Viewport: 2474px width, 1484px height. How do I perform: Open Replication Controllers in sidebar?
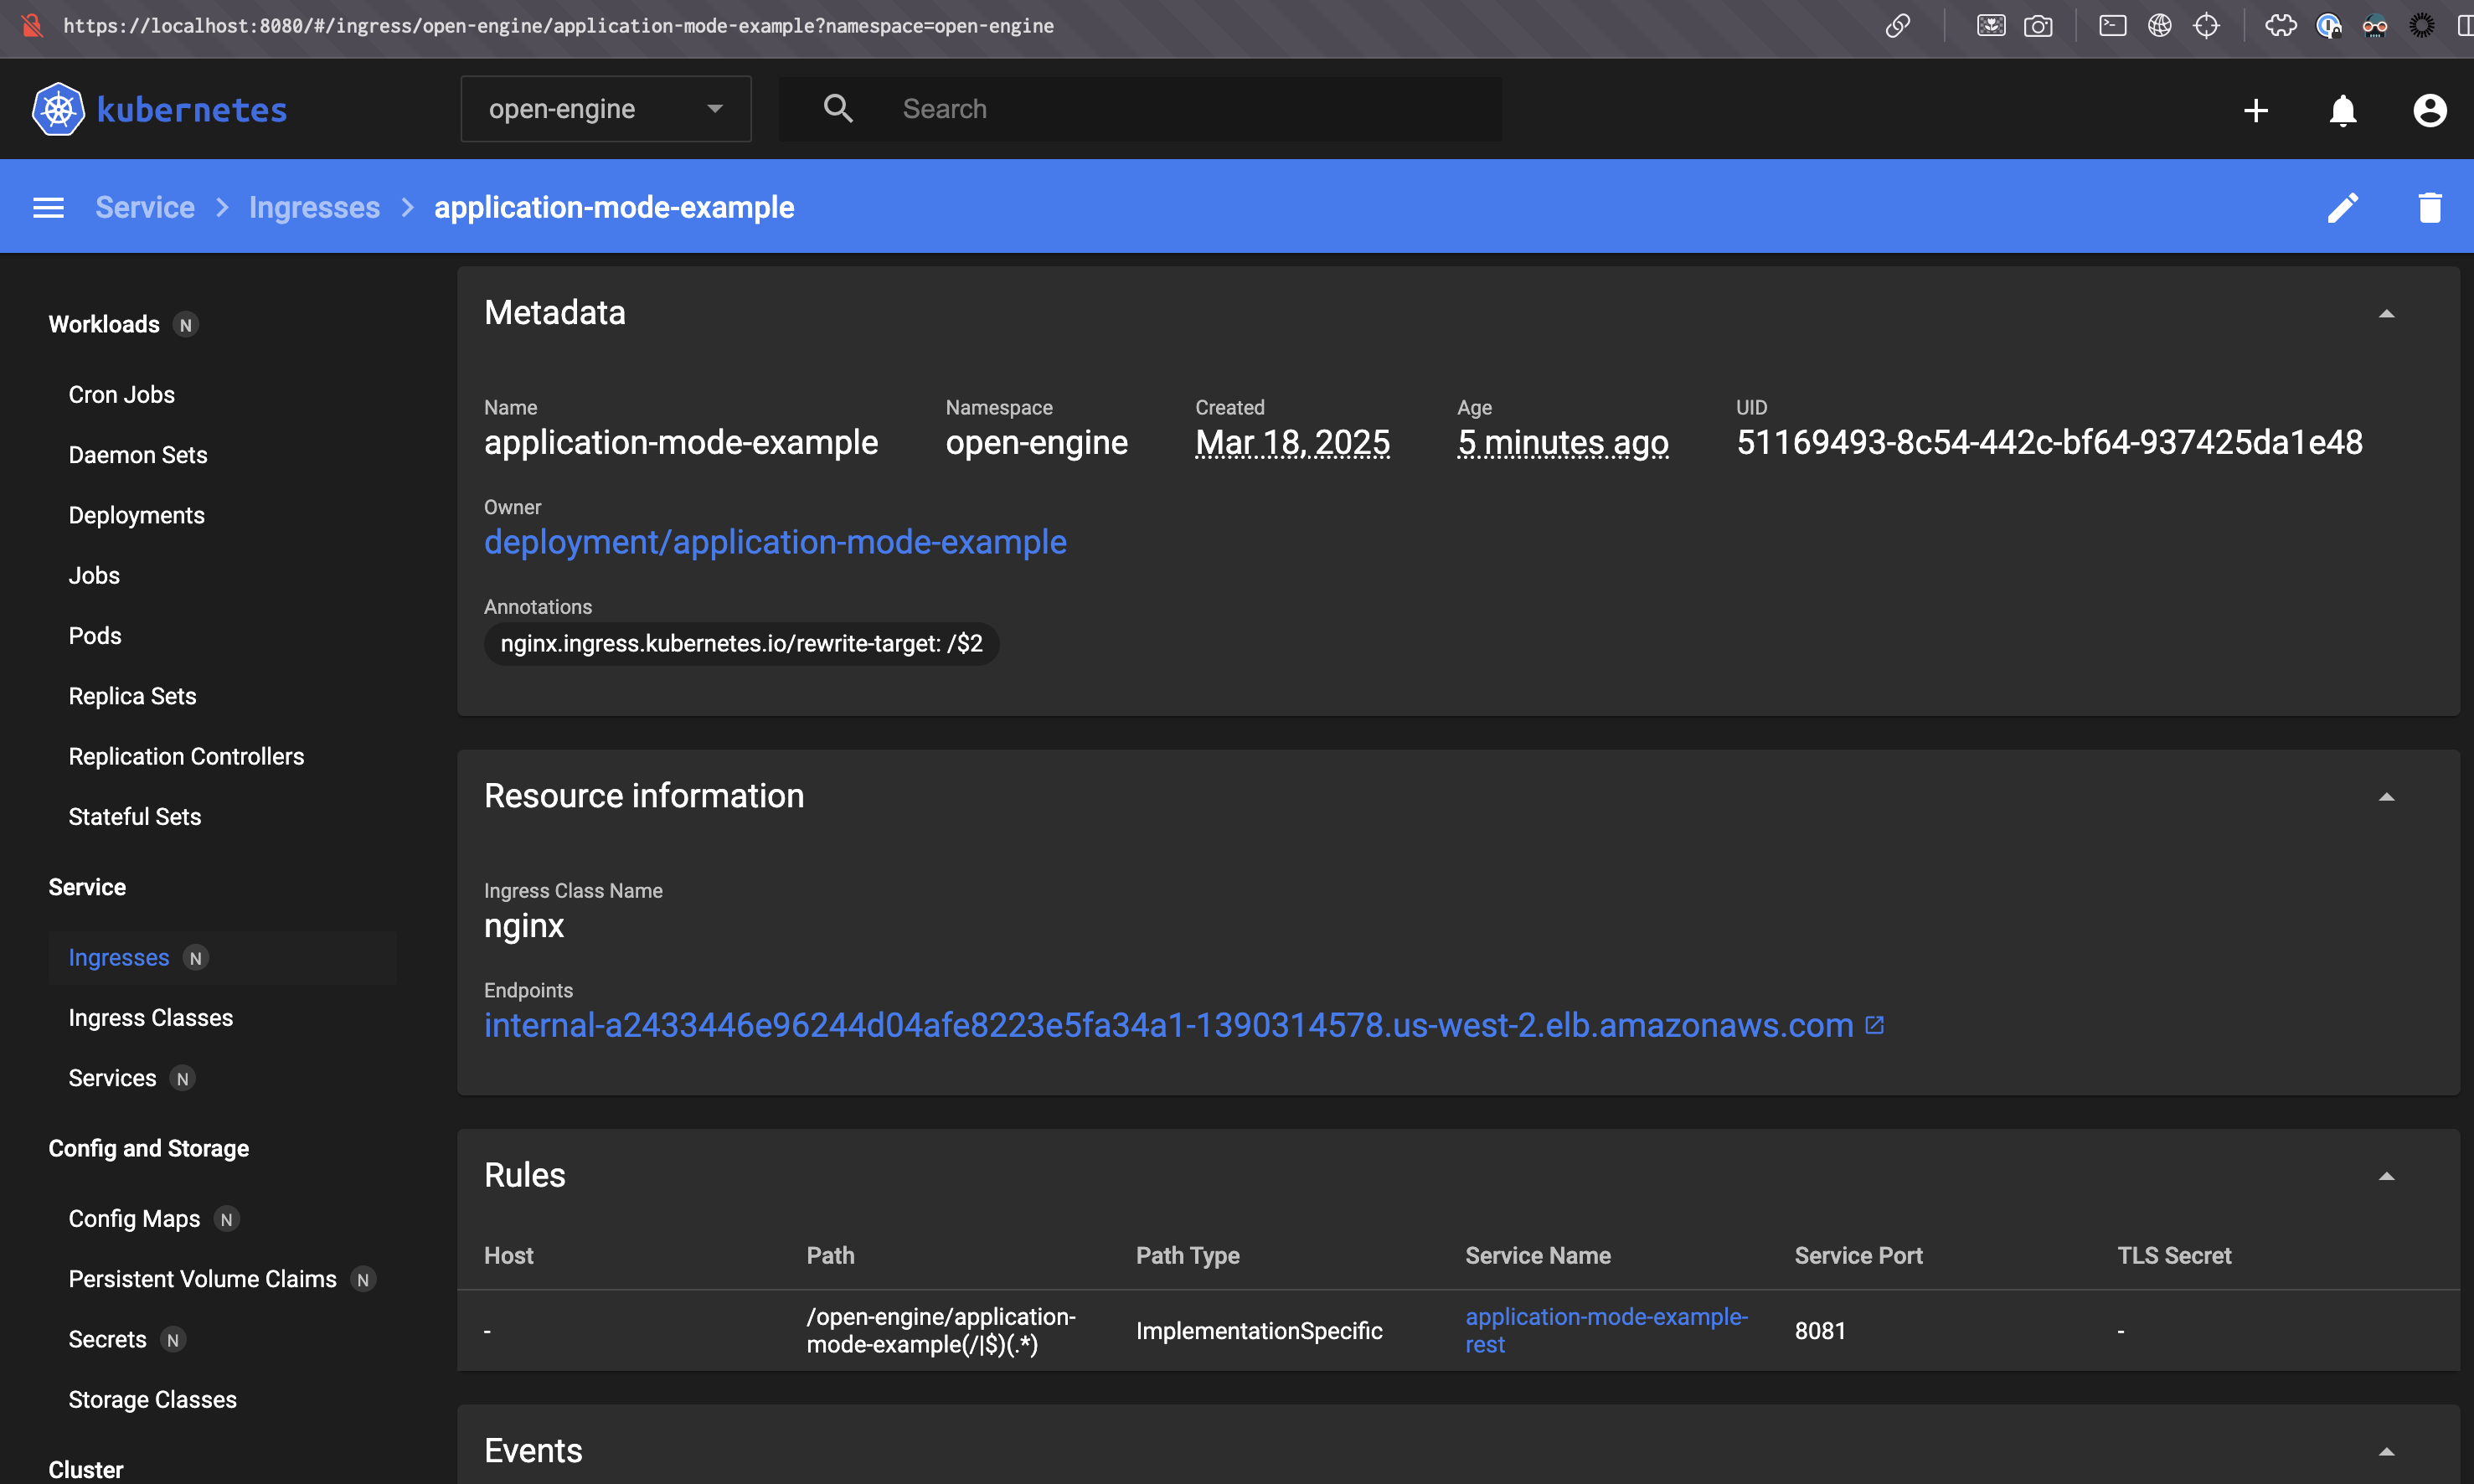186,756
